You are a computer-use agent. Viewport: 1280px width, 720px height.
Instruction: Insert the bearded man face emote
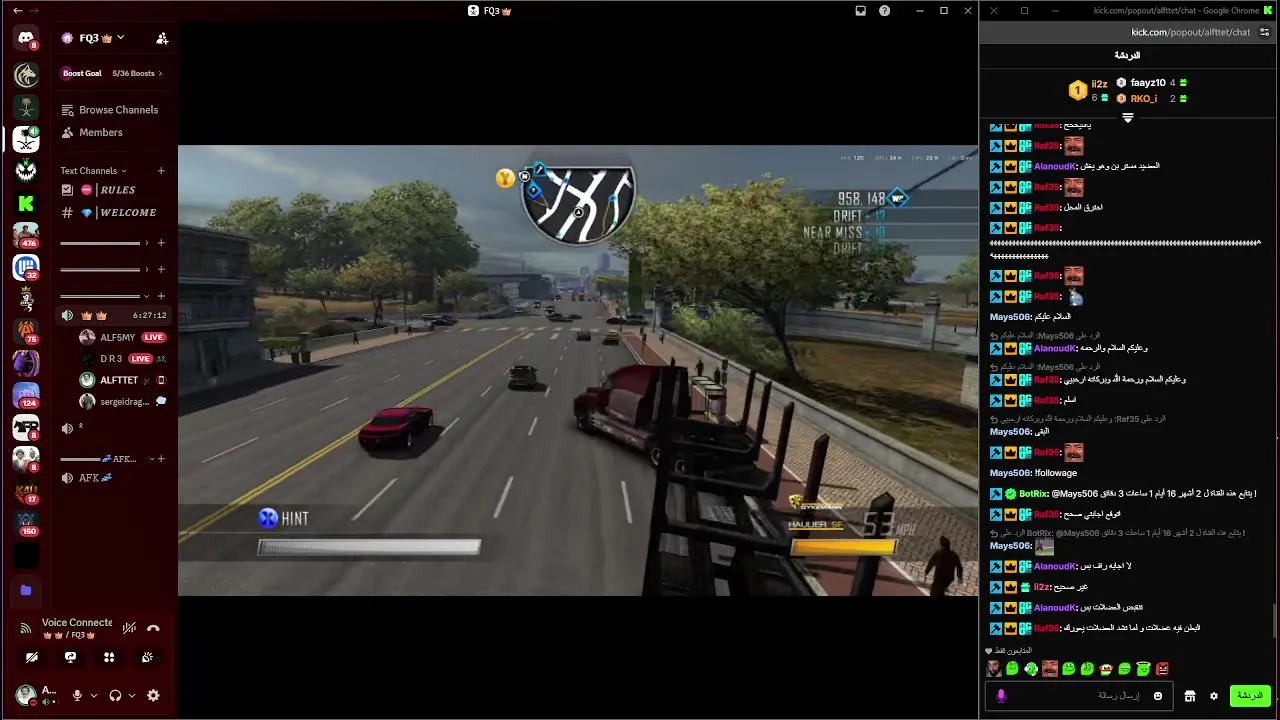(993, 669)
